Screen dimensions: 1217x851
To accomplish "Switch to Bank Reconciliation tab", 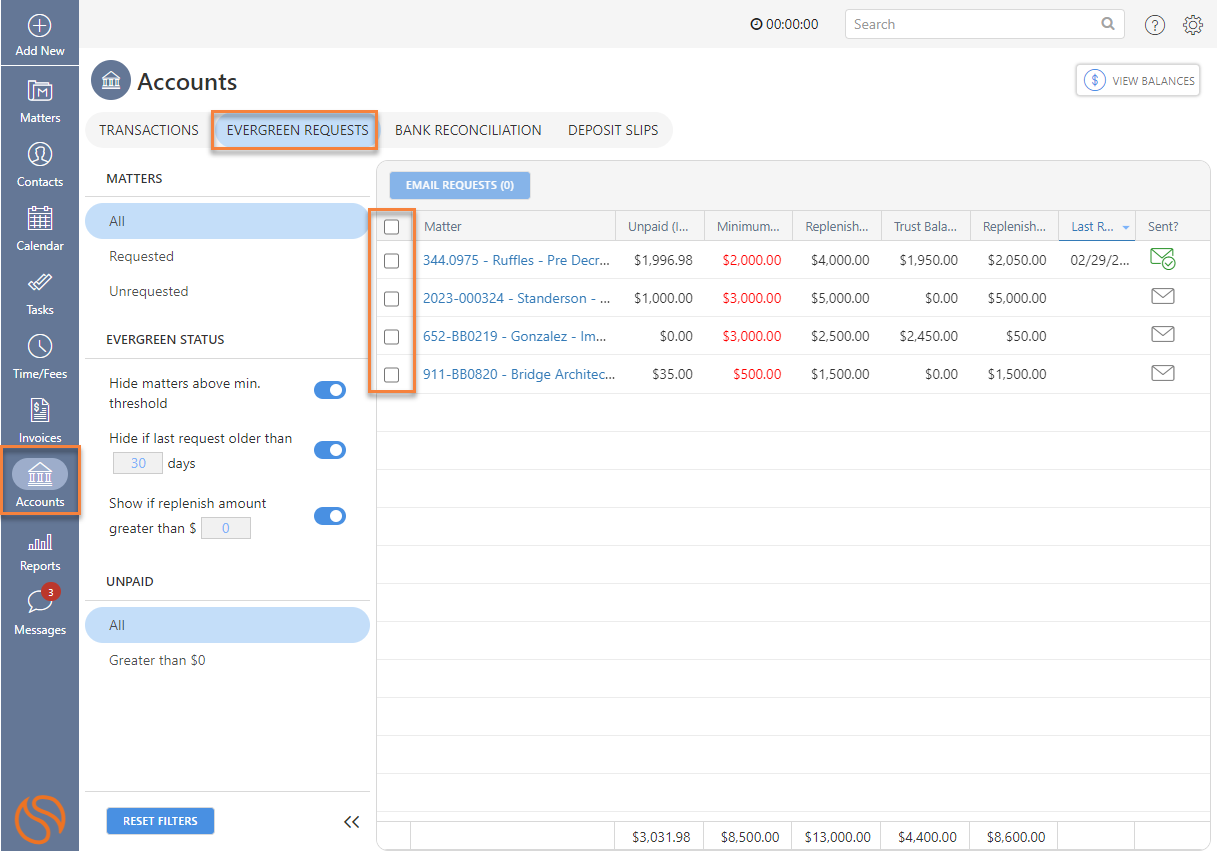I will click(x=468, y=130).
